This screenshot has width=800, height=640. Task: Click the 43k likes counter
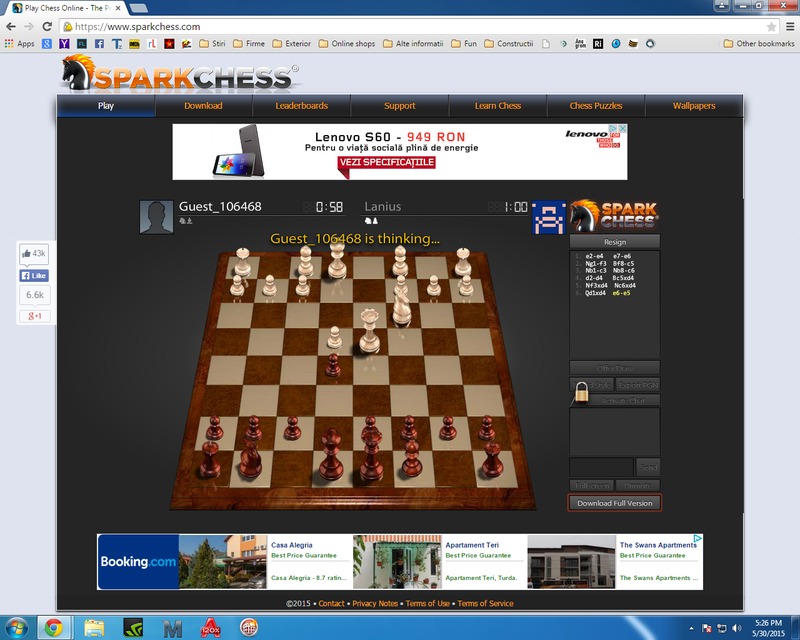34,253
